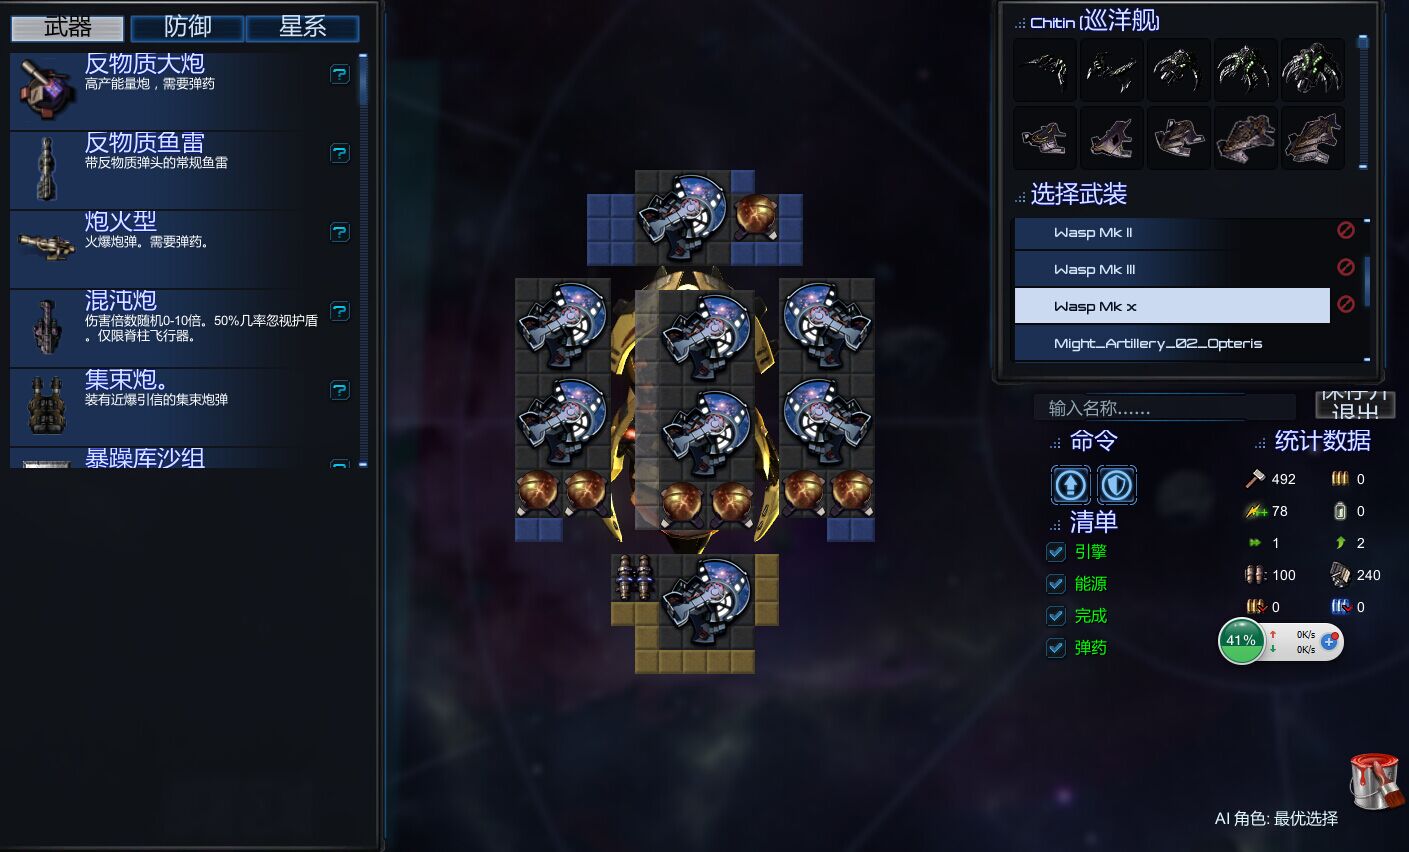This screenshot has width=1409, height=852.
Task: Select the first Chitin ship thumbnail
Action: pos(1045,70)
